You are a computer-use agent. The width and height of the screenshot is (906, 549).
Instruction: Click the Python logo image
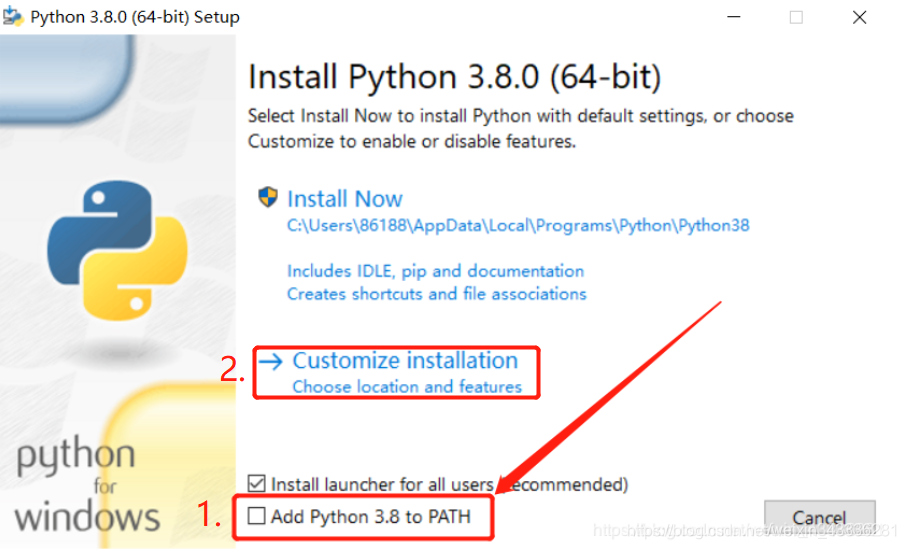(x=117, y=250)
